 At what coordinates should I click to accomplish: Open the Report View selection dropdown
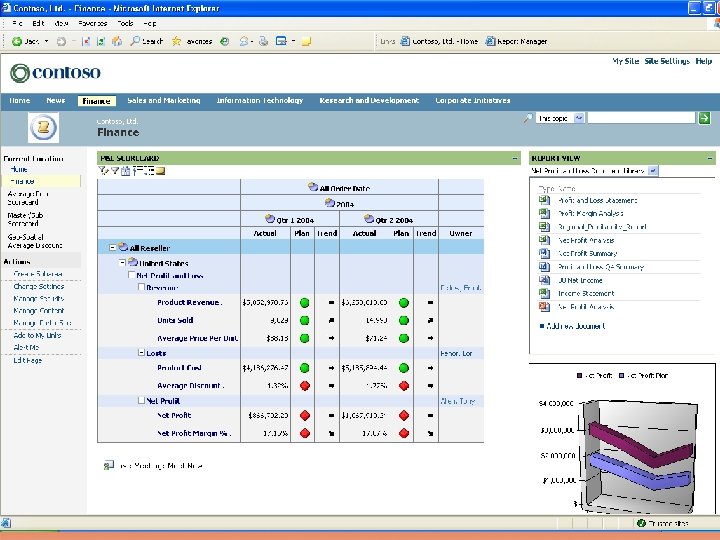652,171
